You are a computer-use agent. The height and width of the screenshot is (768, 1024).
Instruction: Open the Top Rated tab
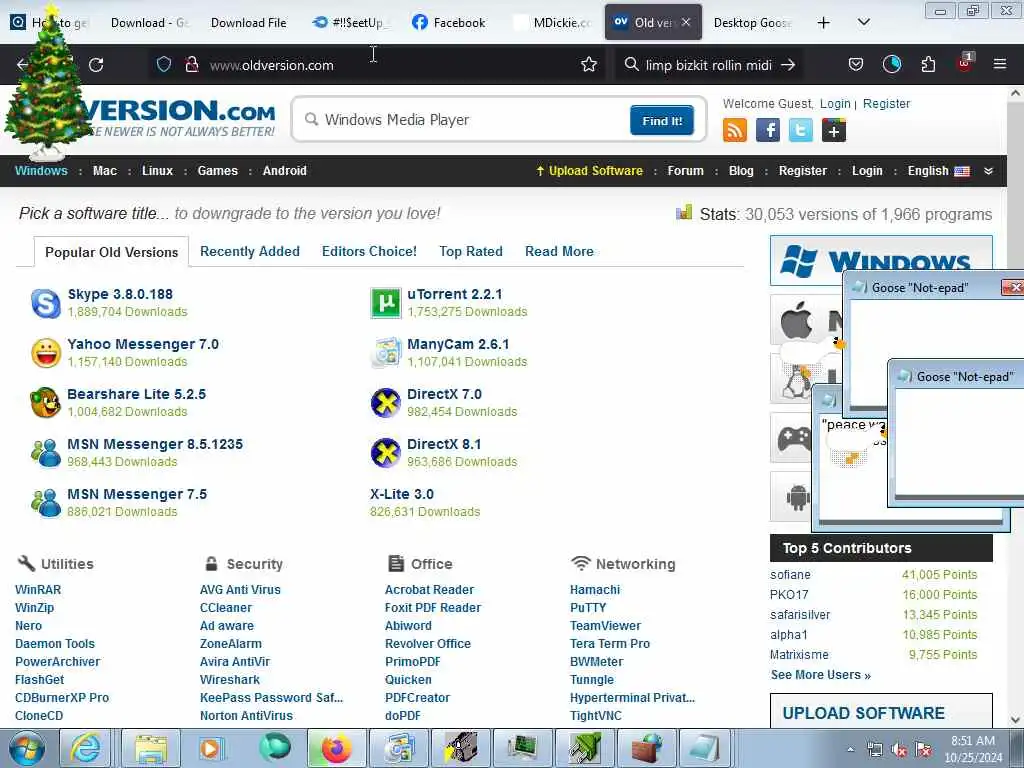coord(471,251)
